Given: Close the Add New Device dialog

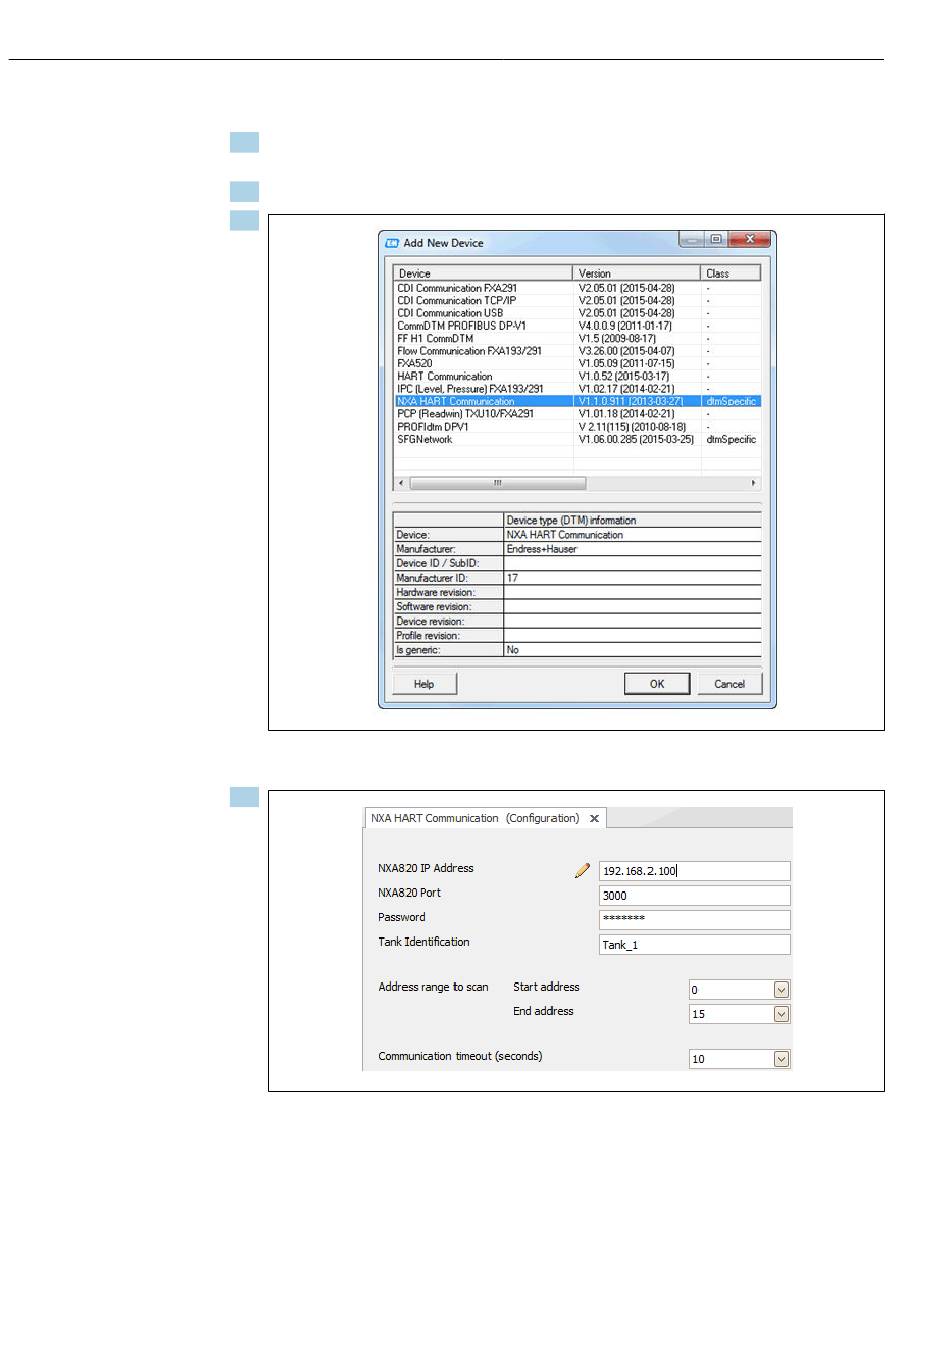Looking at the screenshot, I should [x=750, y=240].
